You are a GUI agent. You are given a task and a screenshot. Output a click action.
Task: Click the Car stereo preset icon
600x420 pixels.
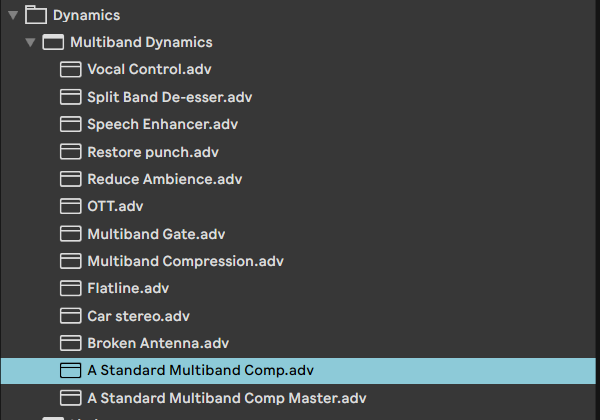click(x=70, y=316)
